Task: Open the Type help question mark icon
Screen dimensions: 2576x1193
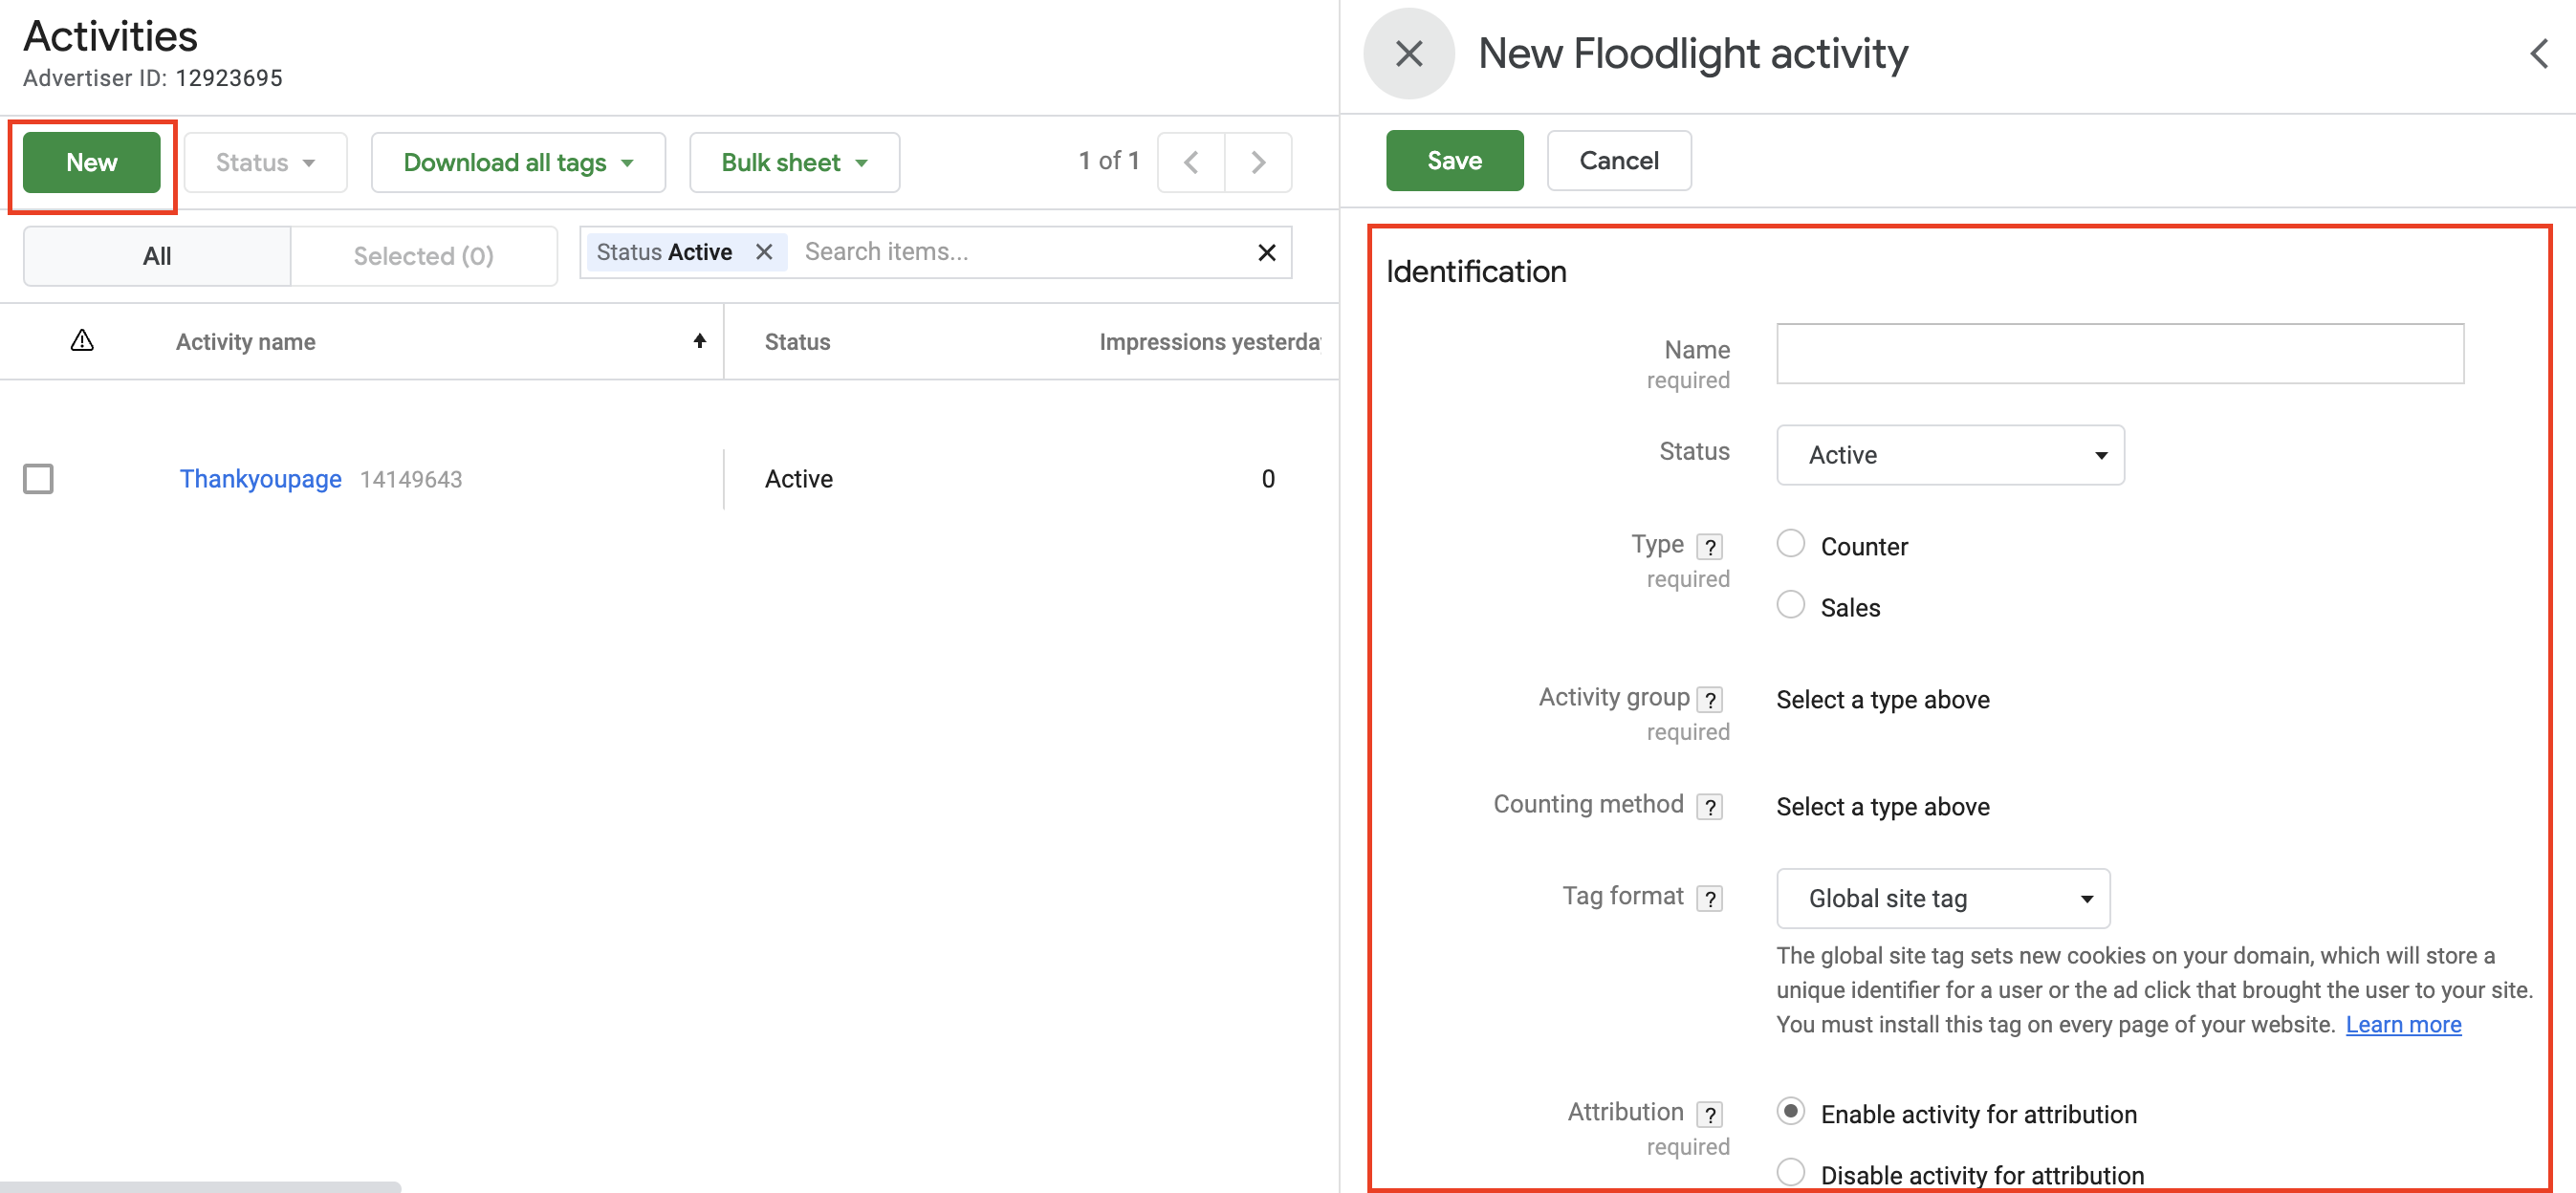Action: tap(1710, 547)
